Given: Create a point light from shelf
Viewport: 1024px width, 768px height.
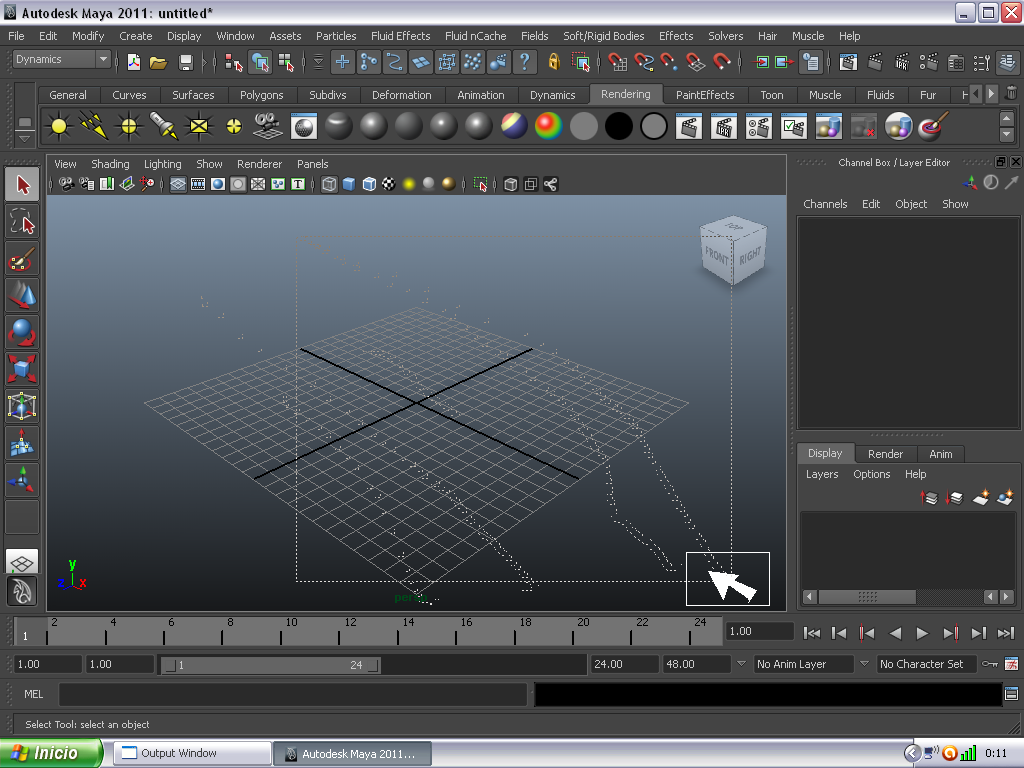Looking at the screenshot, I should pyautogui.click(x=129, y=125).
